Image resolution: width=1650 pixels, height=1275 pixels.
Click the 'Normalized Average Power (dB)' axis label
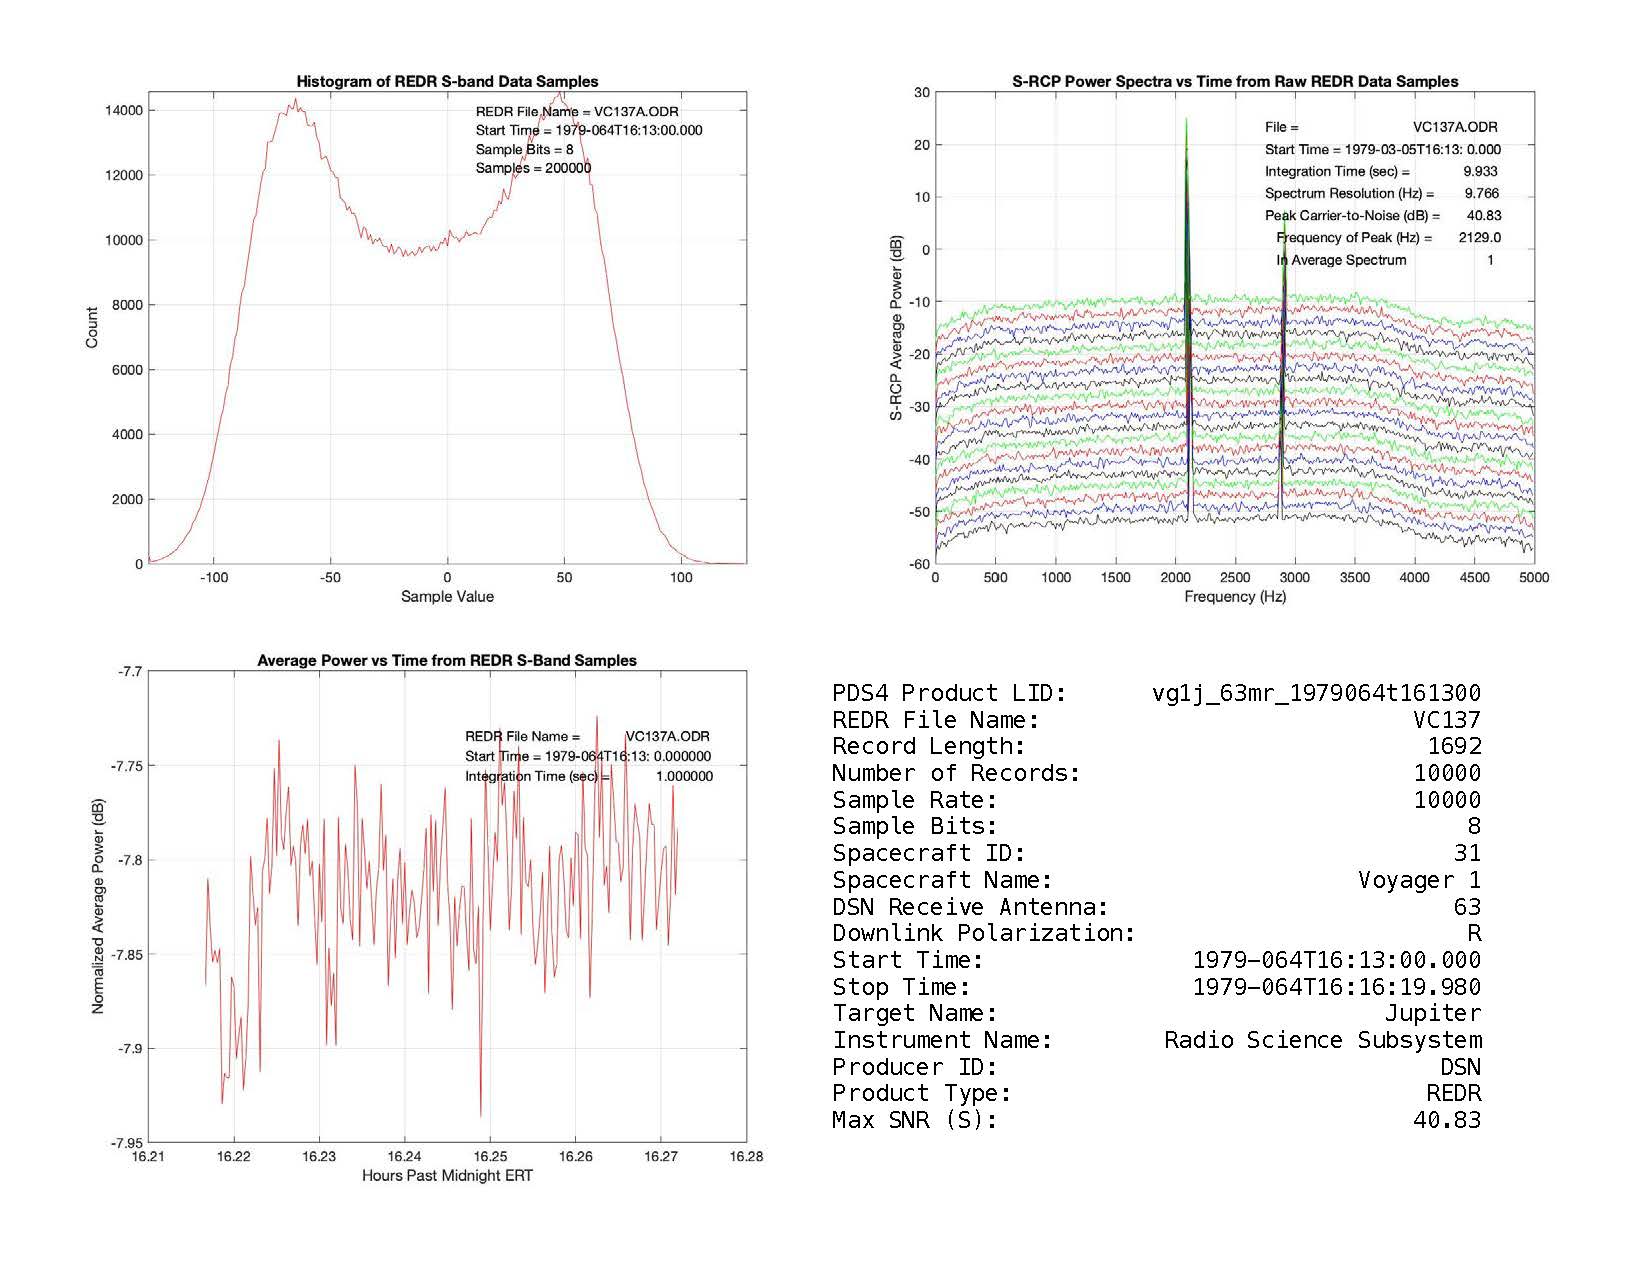click(98, 907)
